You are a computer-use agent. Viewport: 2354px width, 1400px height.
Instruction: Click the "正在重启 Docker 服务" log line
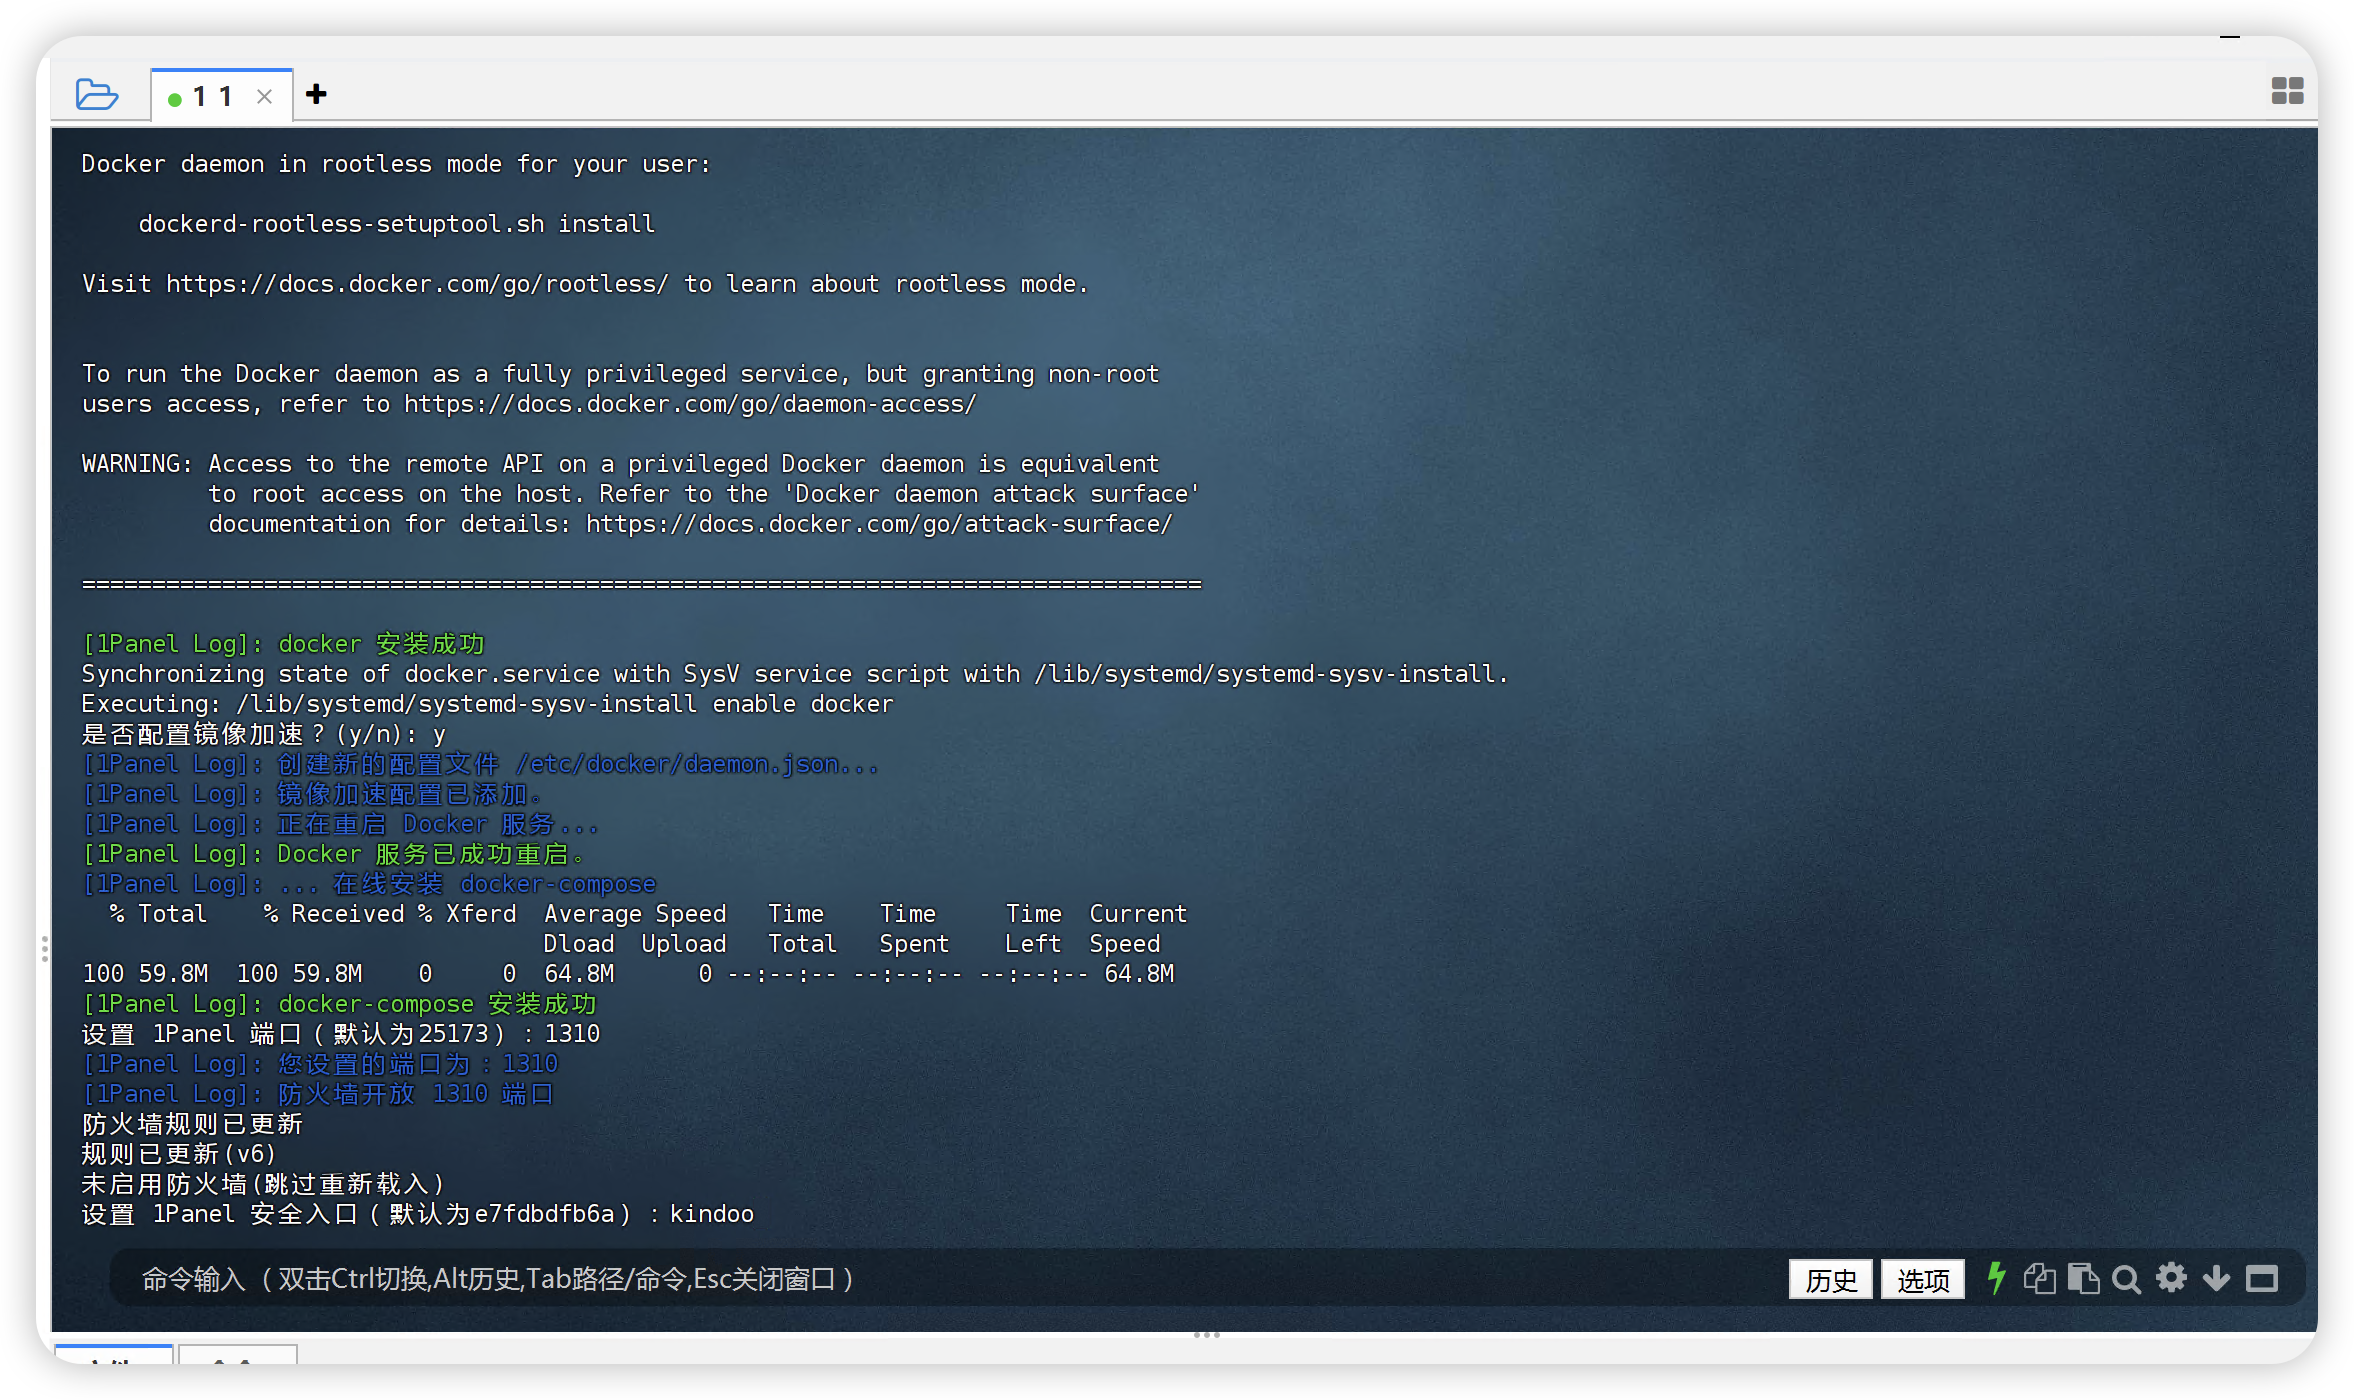tap(340, 824)
